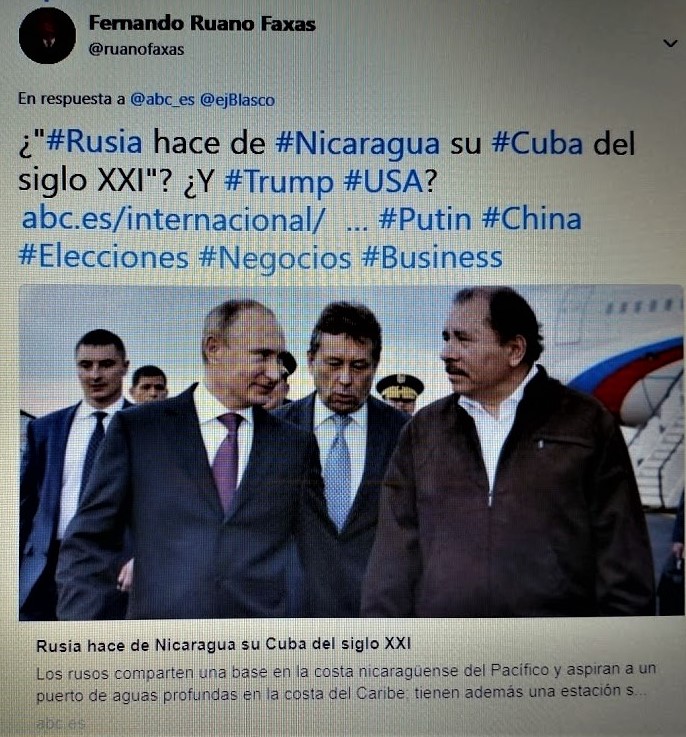This screenshot has width=686, height=737.
Task: Follow the #Rusia hashtag
Action: point(94,142)
